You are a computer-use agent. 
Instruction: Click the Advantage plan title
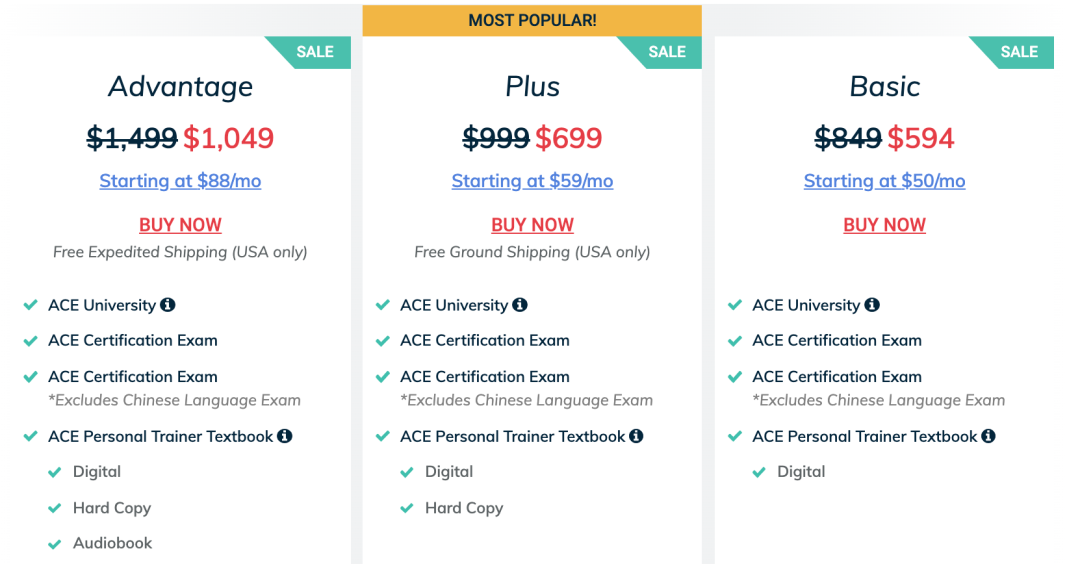pyautogui.click(x=180, y=87)
